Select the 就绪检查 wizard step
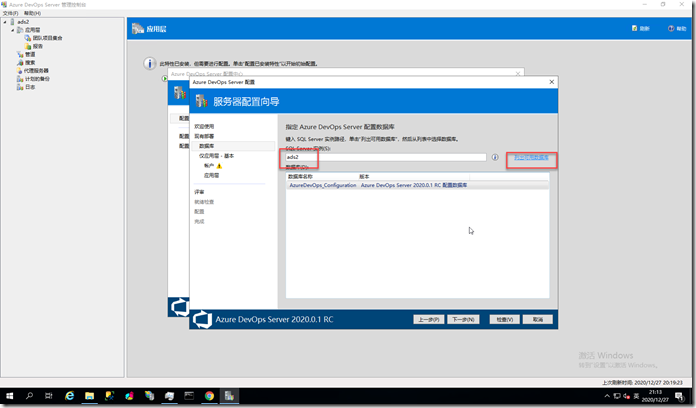 (204, 202)
